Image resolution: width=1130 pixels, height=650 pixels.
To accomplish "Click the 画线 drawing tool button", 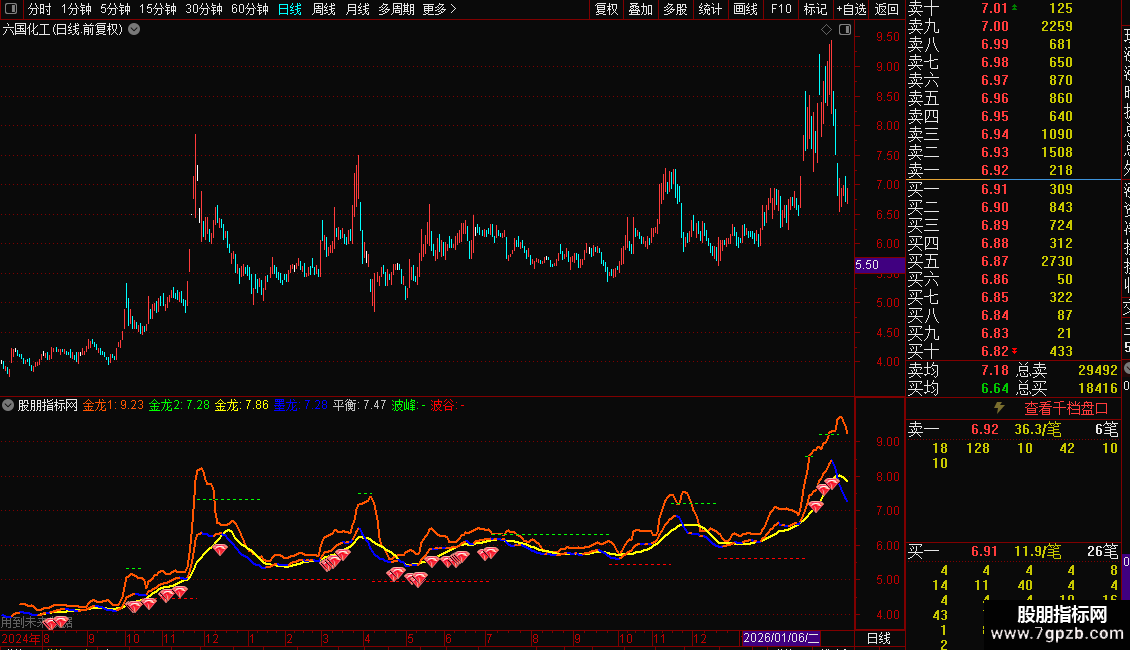I will click(x=745, y=9).
